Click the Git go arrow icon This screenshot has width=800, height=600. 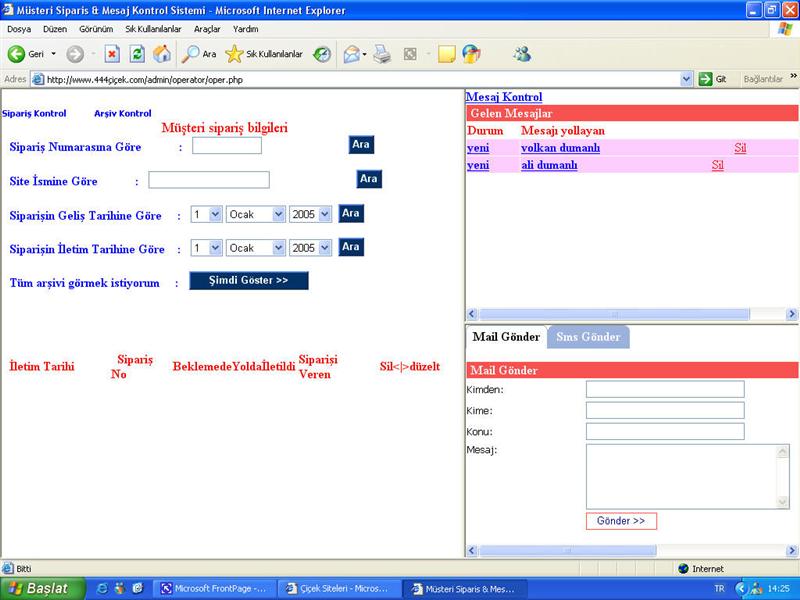pyautogui.click(x=705, y=79)
